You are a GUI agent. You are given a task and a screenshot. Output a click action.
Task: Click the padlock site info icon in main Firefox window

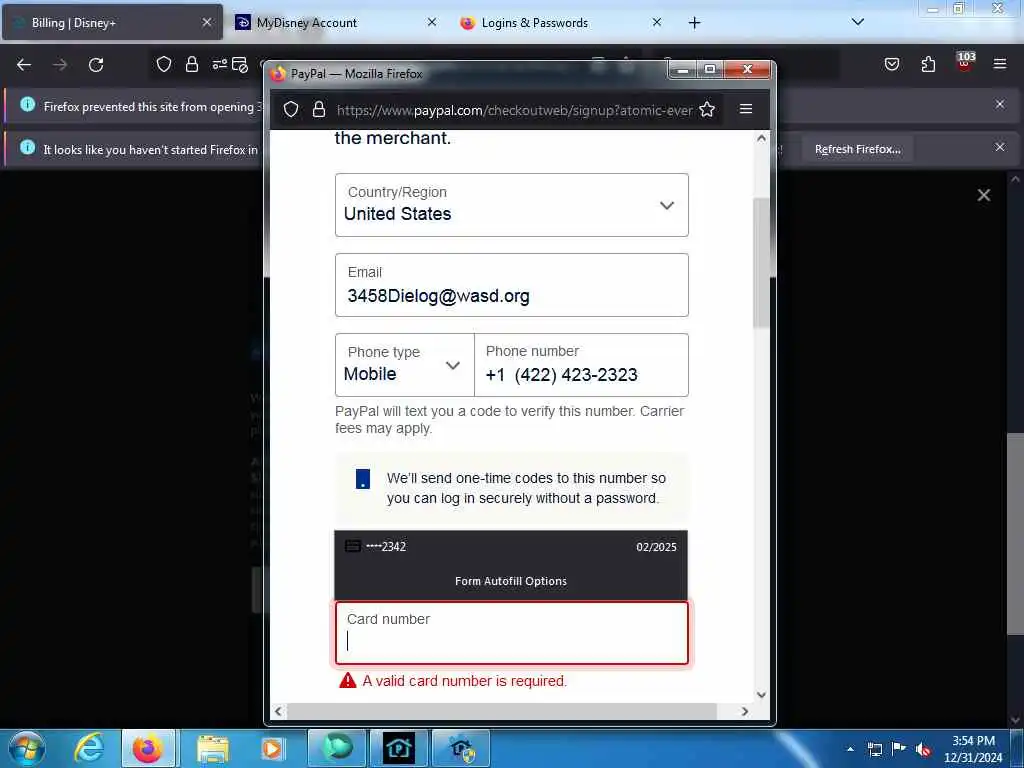(191, 64)
